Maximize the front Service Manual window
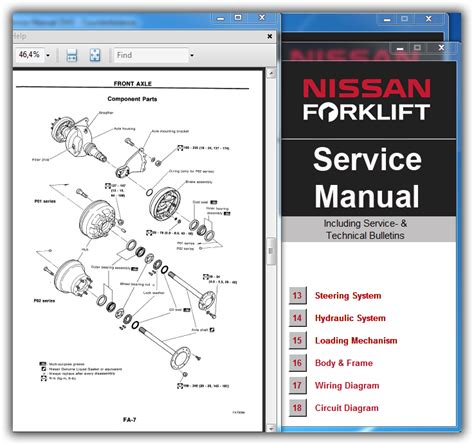Image resolution: width=474 pixels, height=445 pixels. click(417, 48)
